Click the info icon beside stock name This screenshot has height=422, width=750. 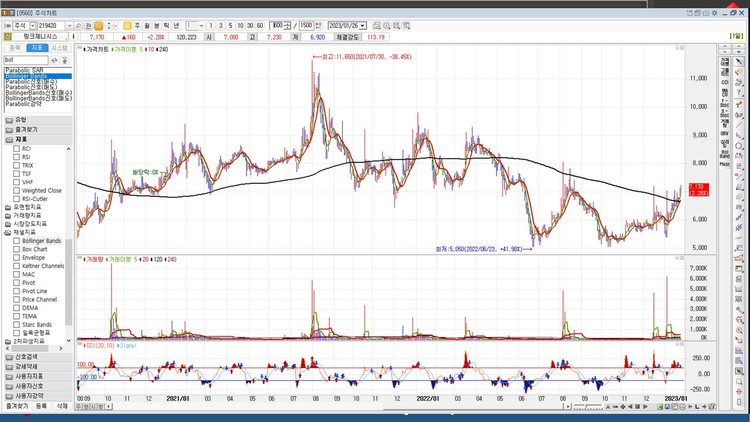(74, 36)
